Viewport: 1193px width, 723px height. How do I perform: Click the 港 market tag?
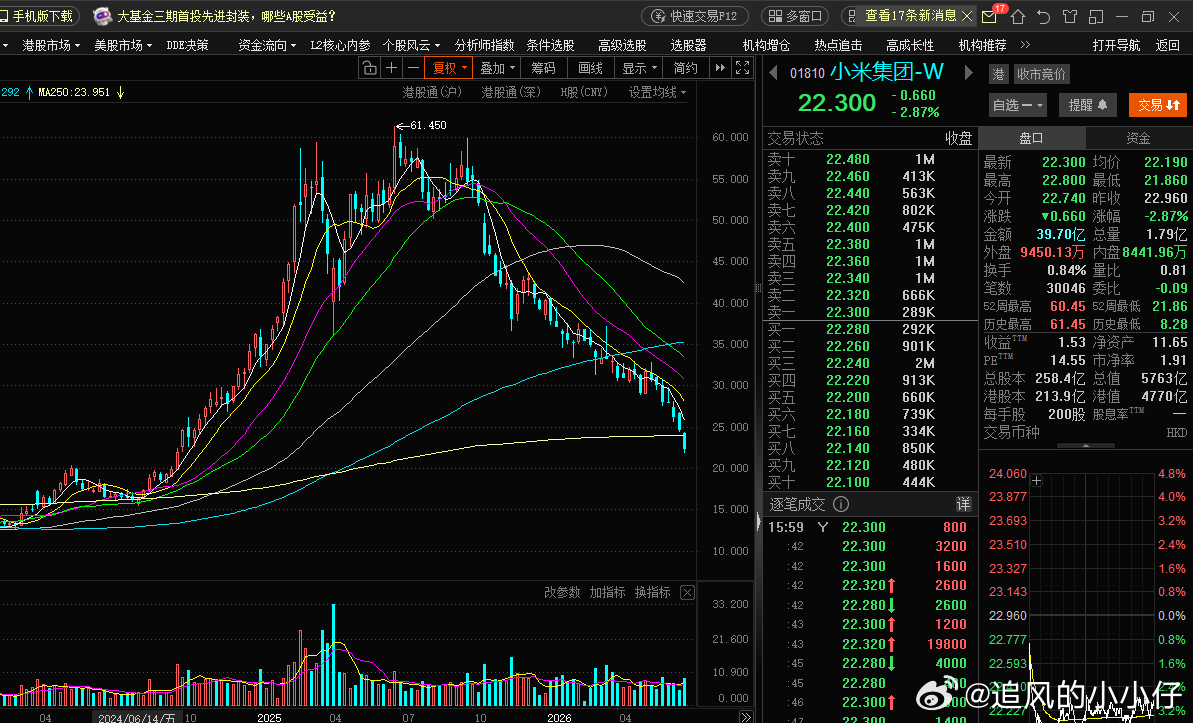point(998,74)
